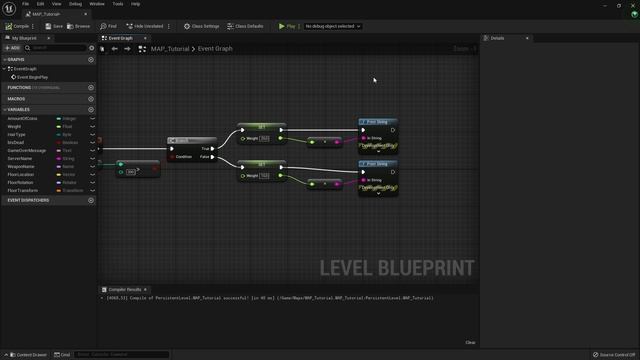The width and height of the screenshot is (640, 360).
Task: Add a new function with the Functions plus icon
Action: coord(91,87)
